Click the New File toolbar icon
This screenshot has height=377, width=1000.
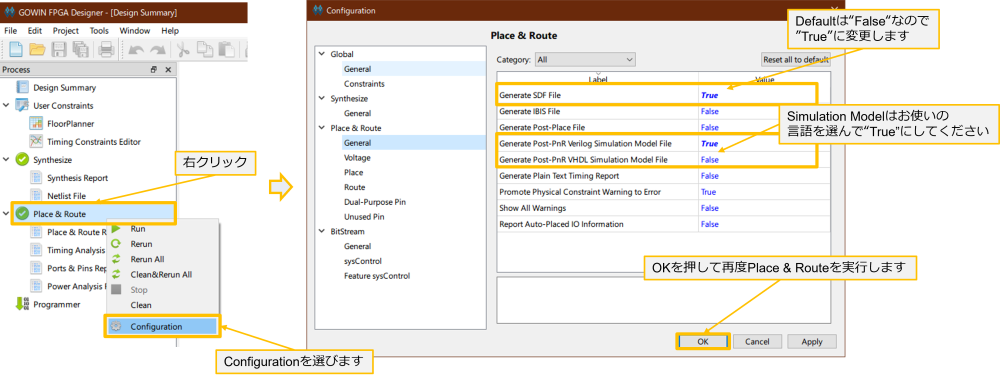(15, 48)
